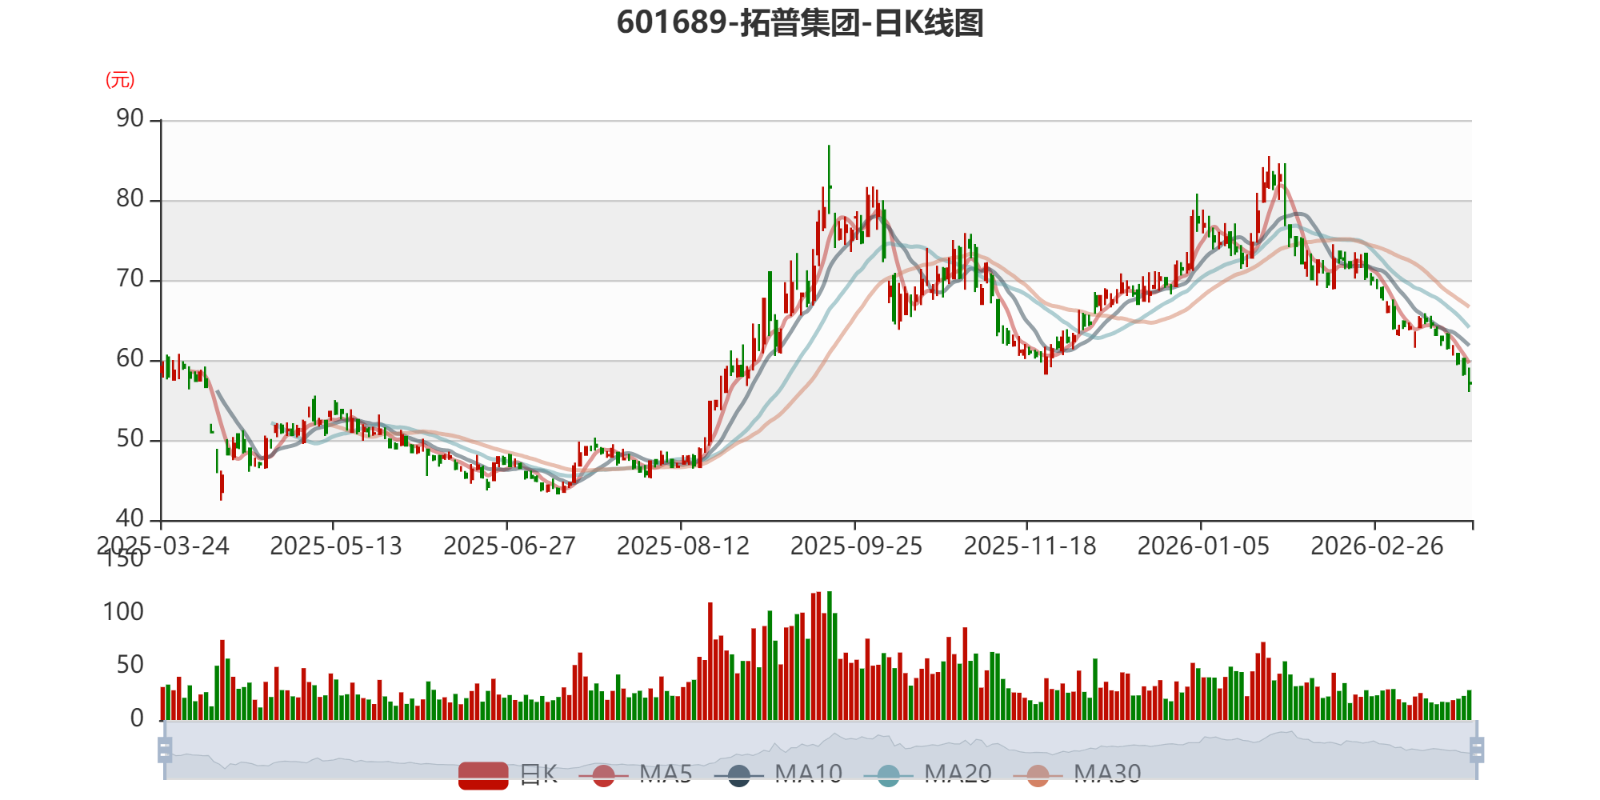Click the 2025-06-27 date axis label
Viewport: 1600px width, 800px height.
point(509,546)
